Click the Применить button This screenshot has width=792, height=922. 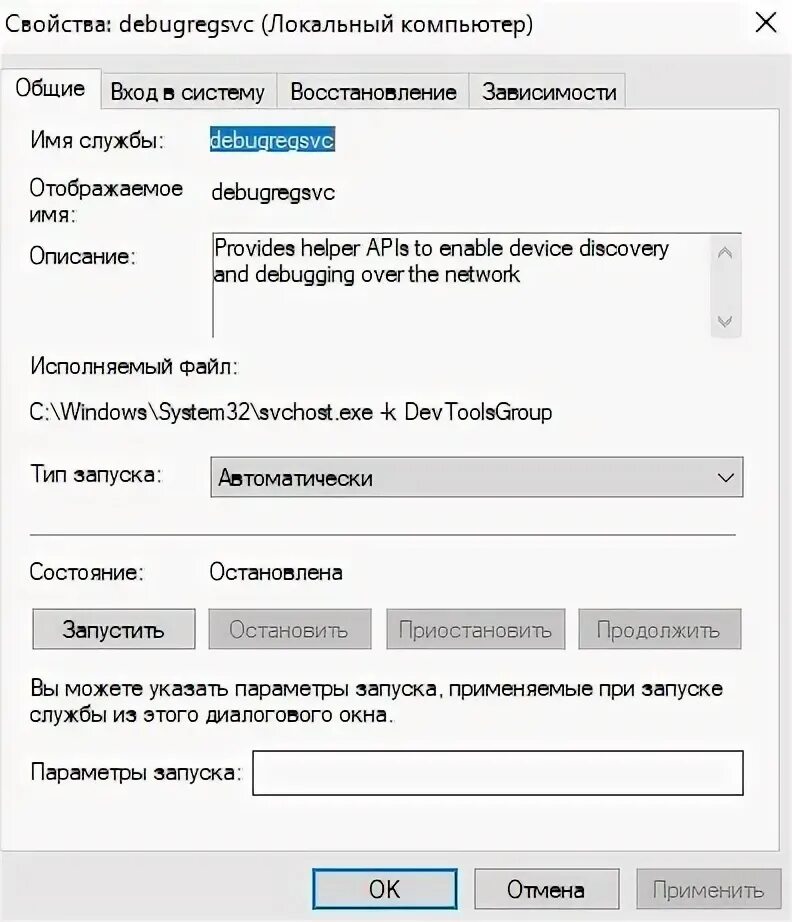709,889
